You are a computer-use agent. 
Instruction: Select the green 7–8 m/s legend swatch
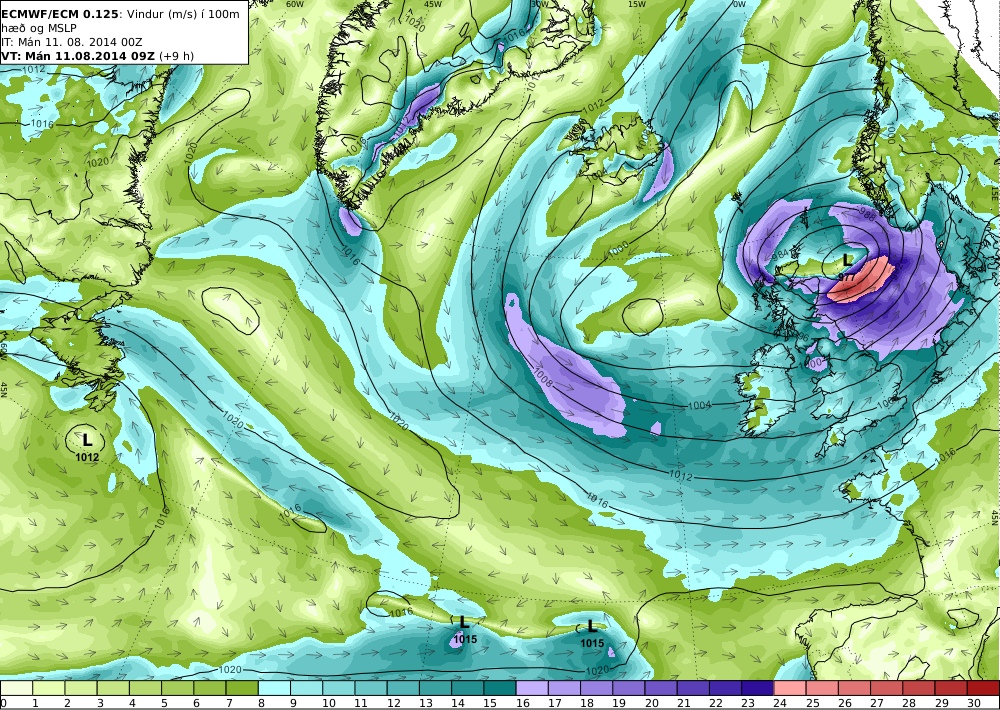[x=242, y=688]
